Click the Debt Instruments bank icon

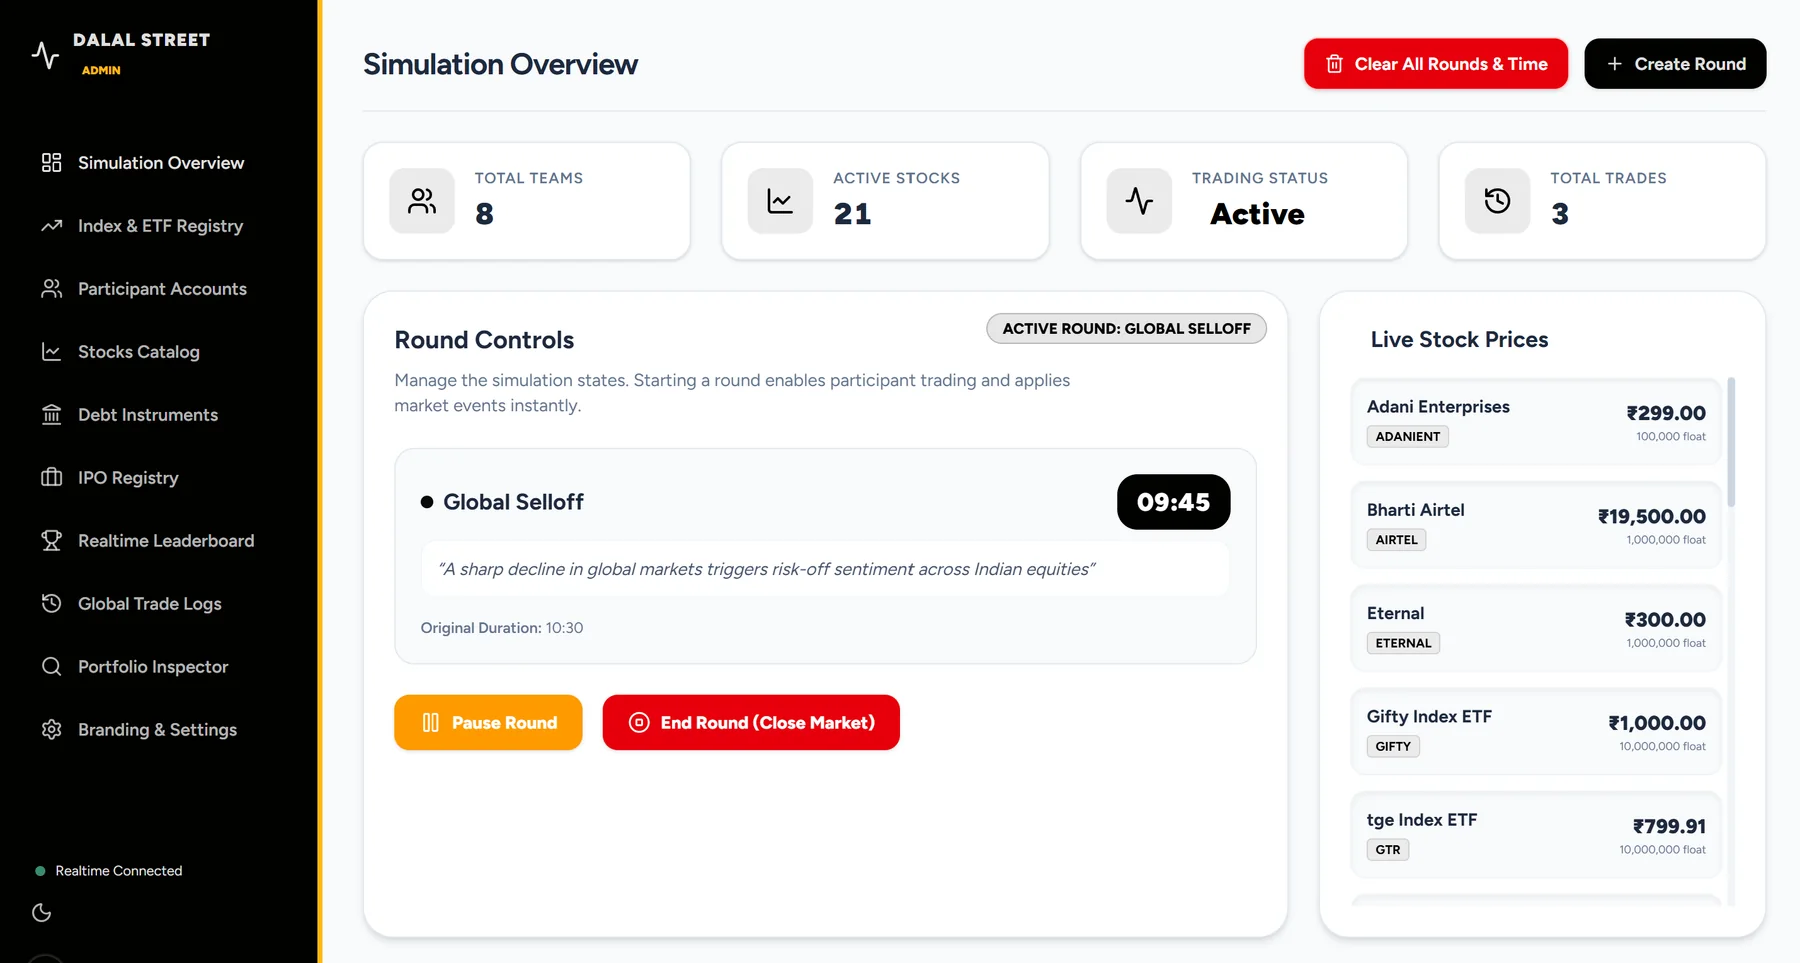pos(52,414)
